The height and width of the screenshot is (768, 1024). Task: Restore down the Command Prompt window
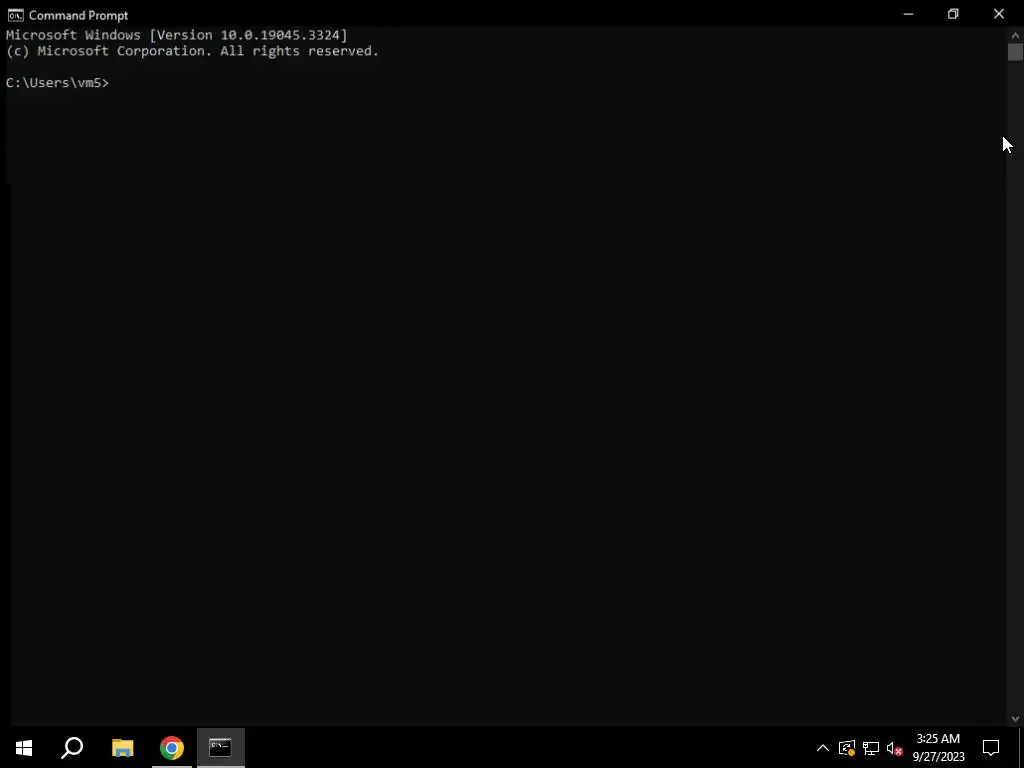(x=953, y=14)
